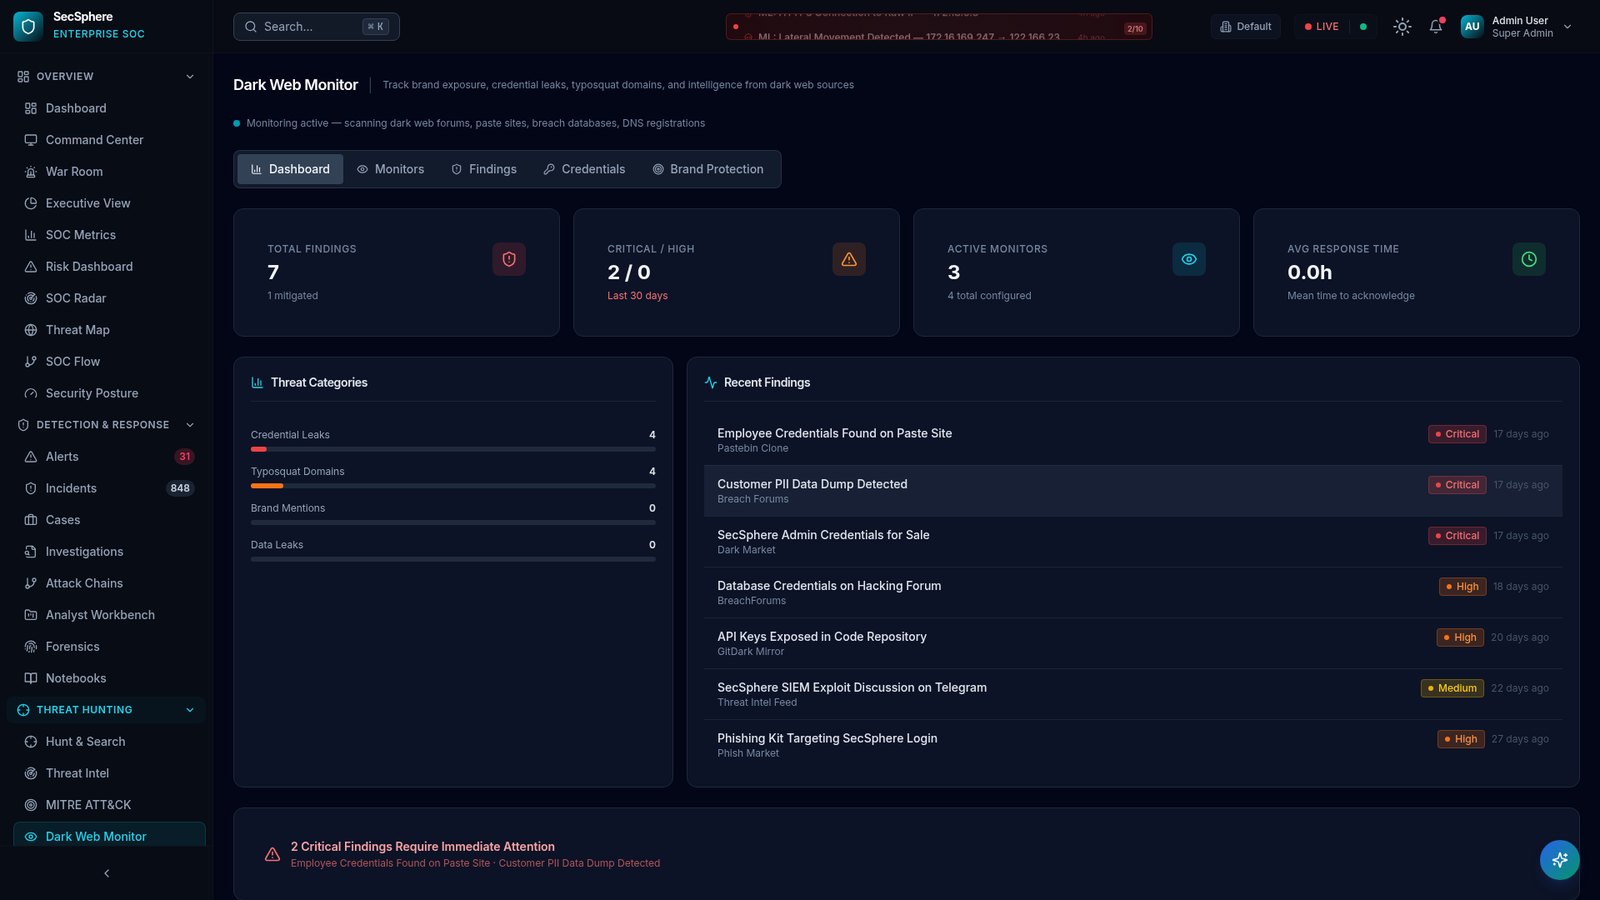Open Attack Chains page
Image resolution: width=1600 pixels, height=900 pixels.
[109, 583]
